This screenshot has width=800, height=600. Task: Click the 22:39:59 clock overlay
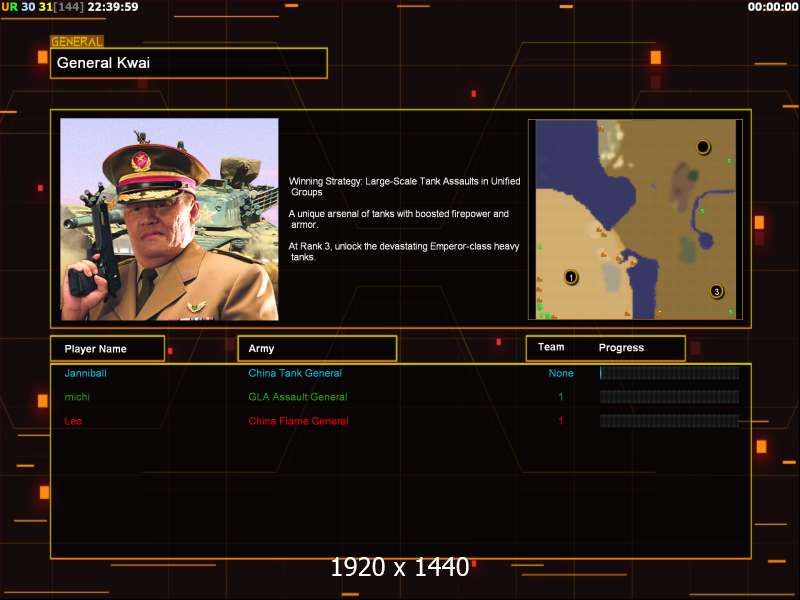click(x=113, y=7)
